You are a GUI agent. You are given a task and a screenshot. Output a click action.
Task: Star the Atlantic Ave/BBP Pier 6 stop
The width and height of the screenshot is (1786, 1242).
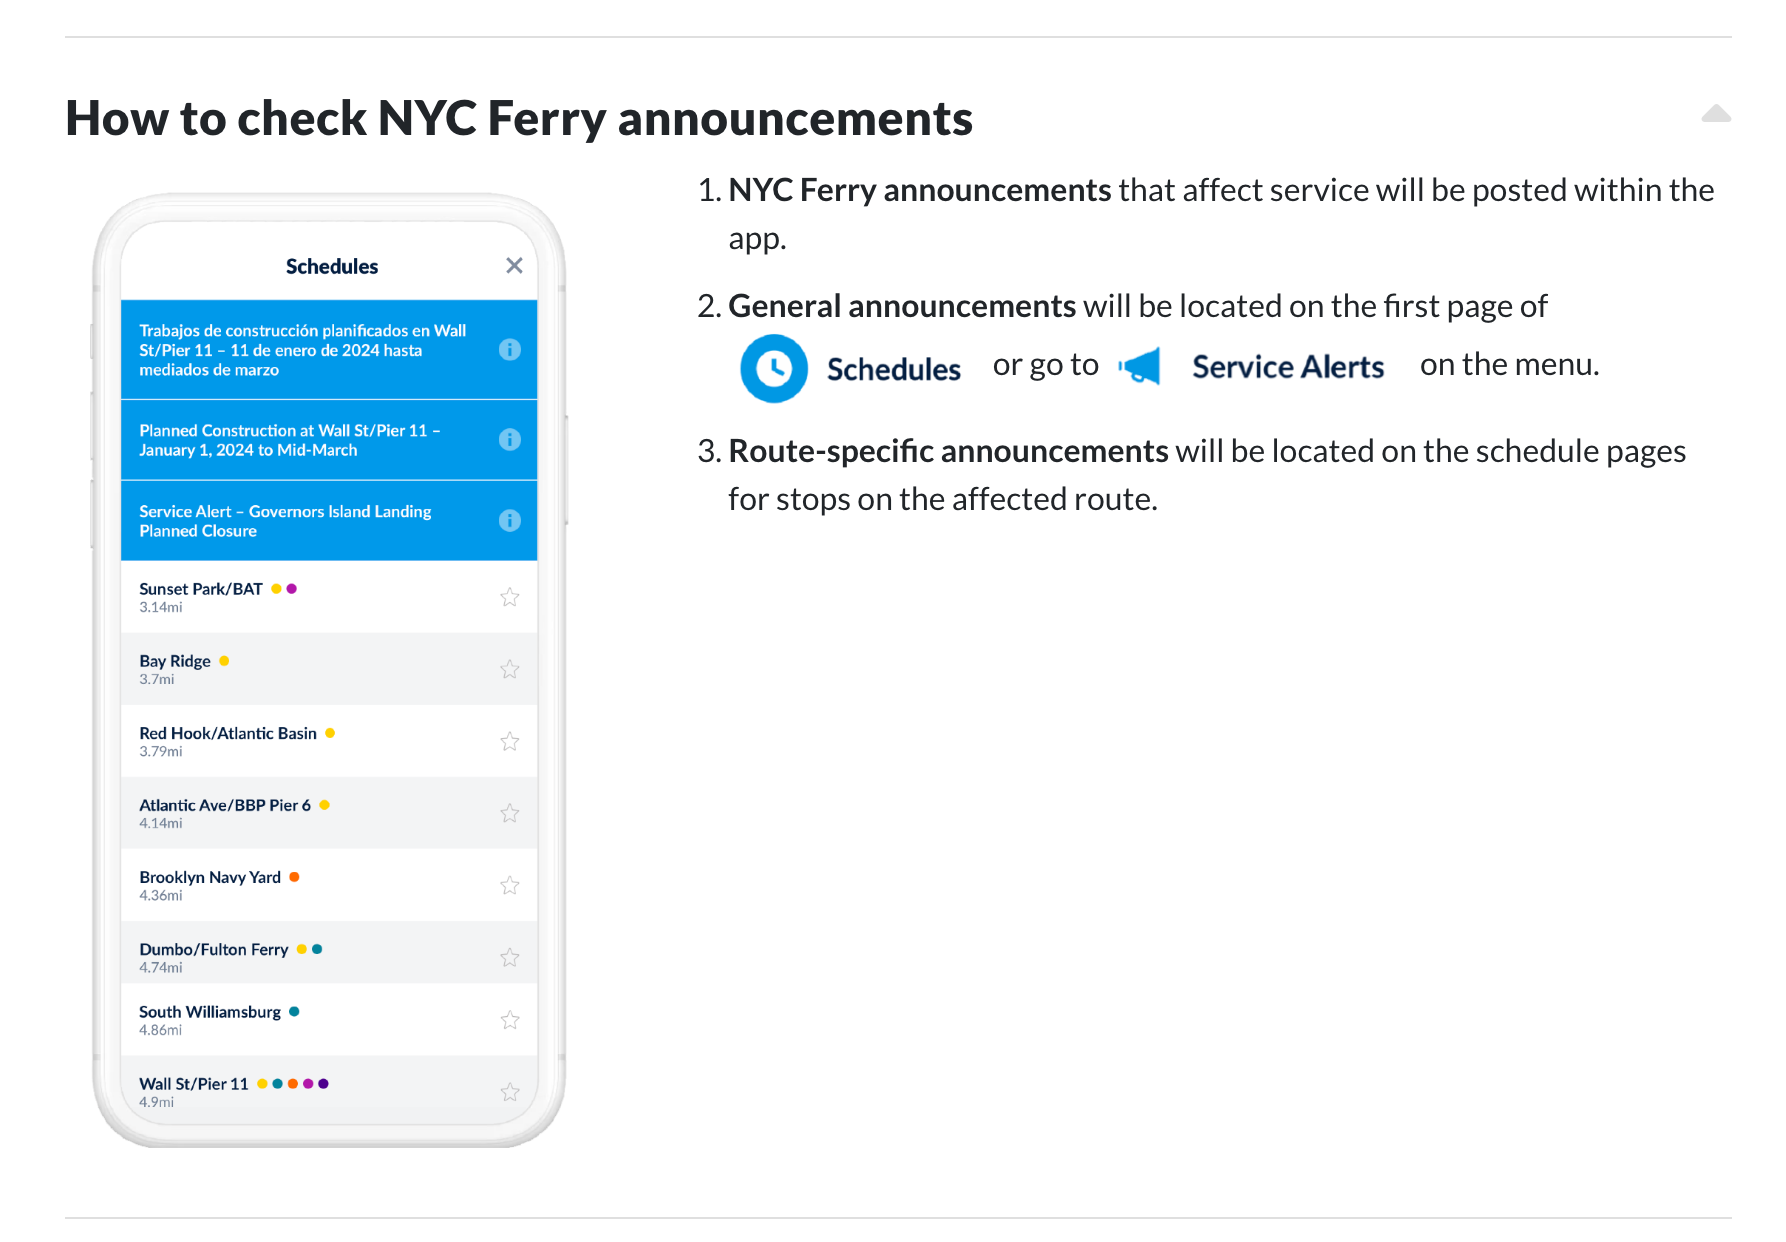coord(510,813)
